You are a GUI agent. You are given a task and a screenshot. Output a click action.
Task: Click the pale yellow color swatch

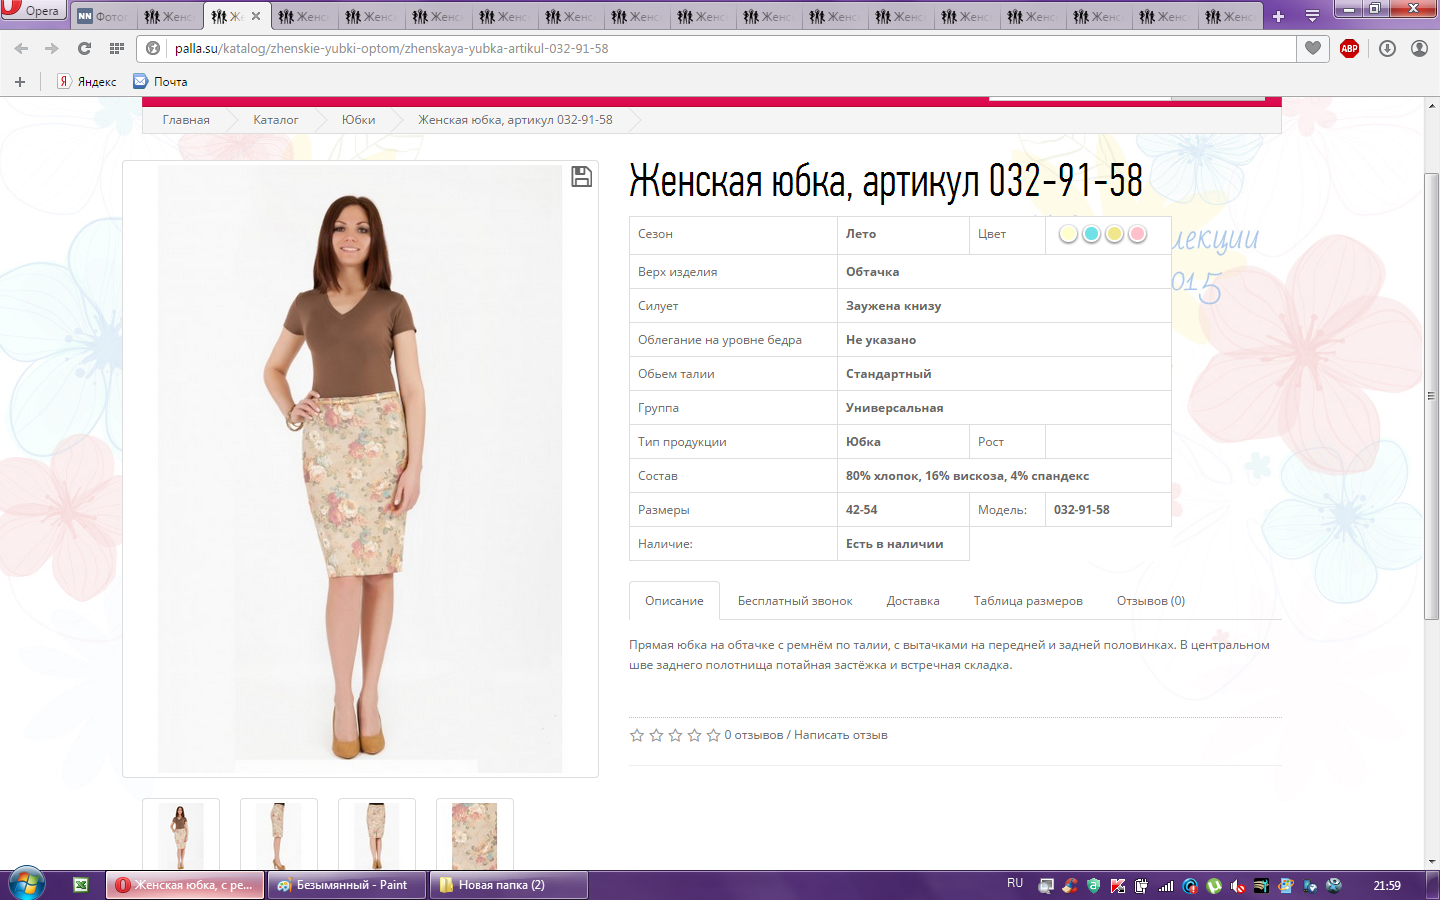tap(1068, 234)
